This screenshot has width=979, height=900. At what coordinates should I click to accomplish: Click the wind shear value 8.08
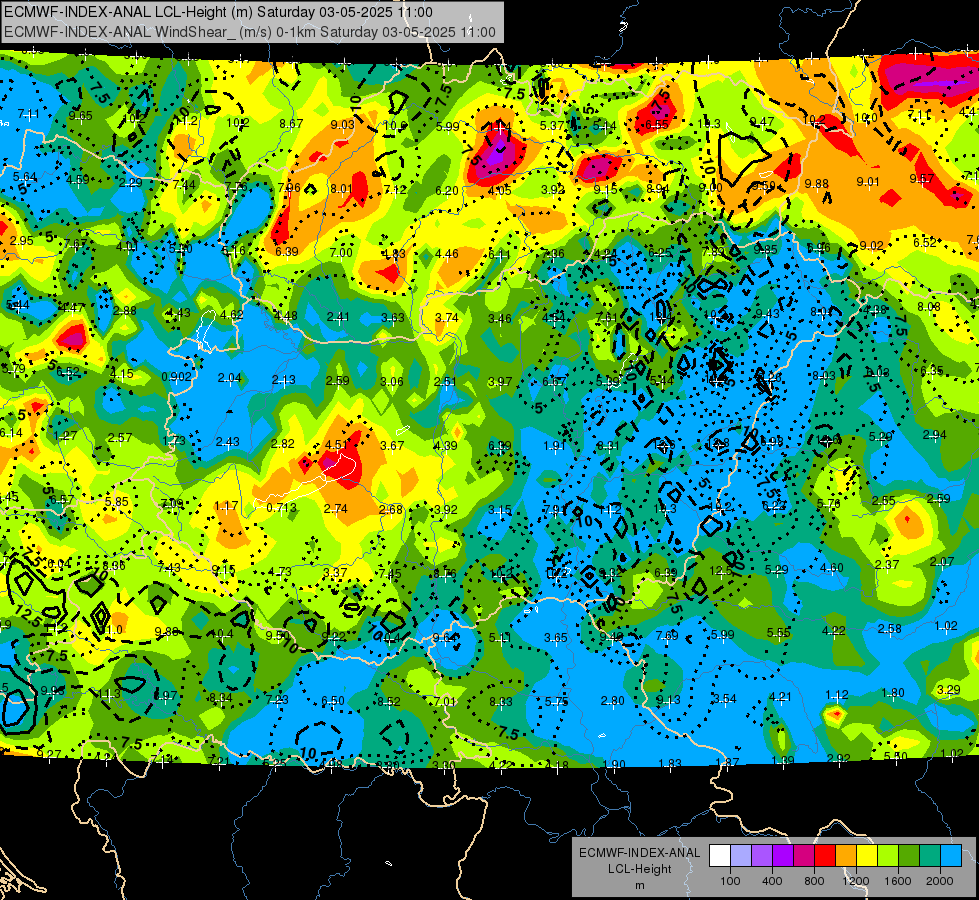[x=929, y=306]
